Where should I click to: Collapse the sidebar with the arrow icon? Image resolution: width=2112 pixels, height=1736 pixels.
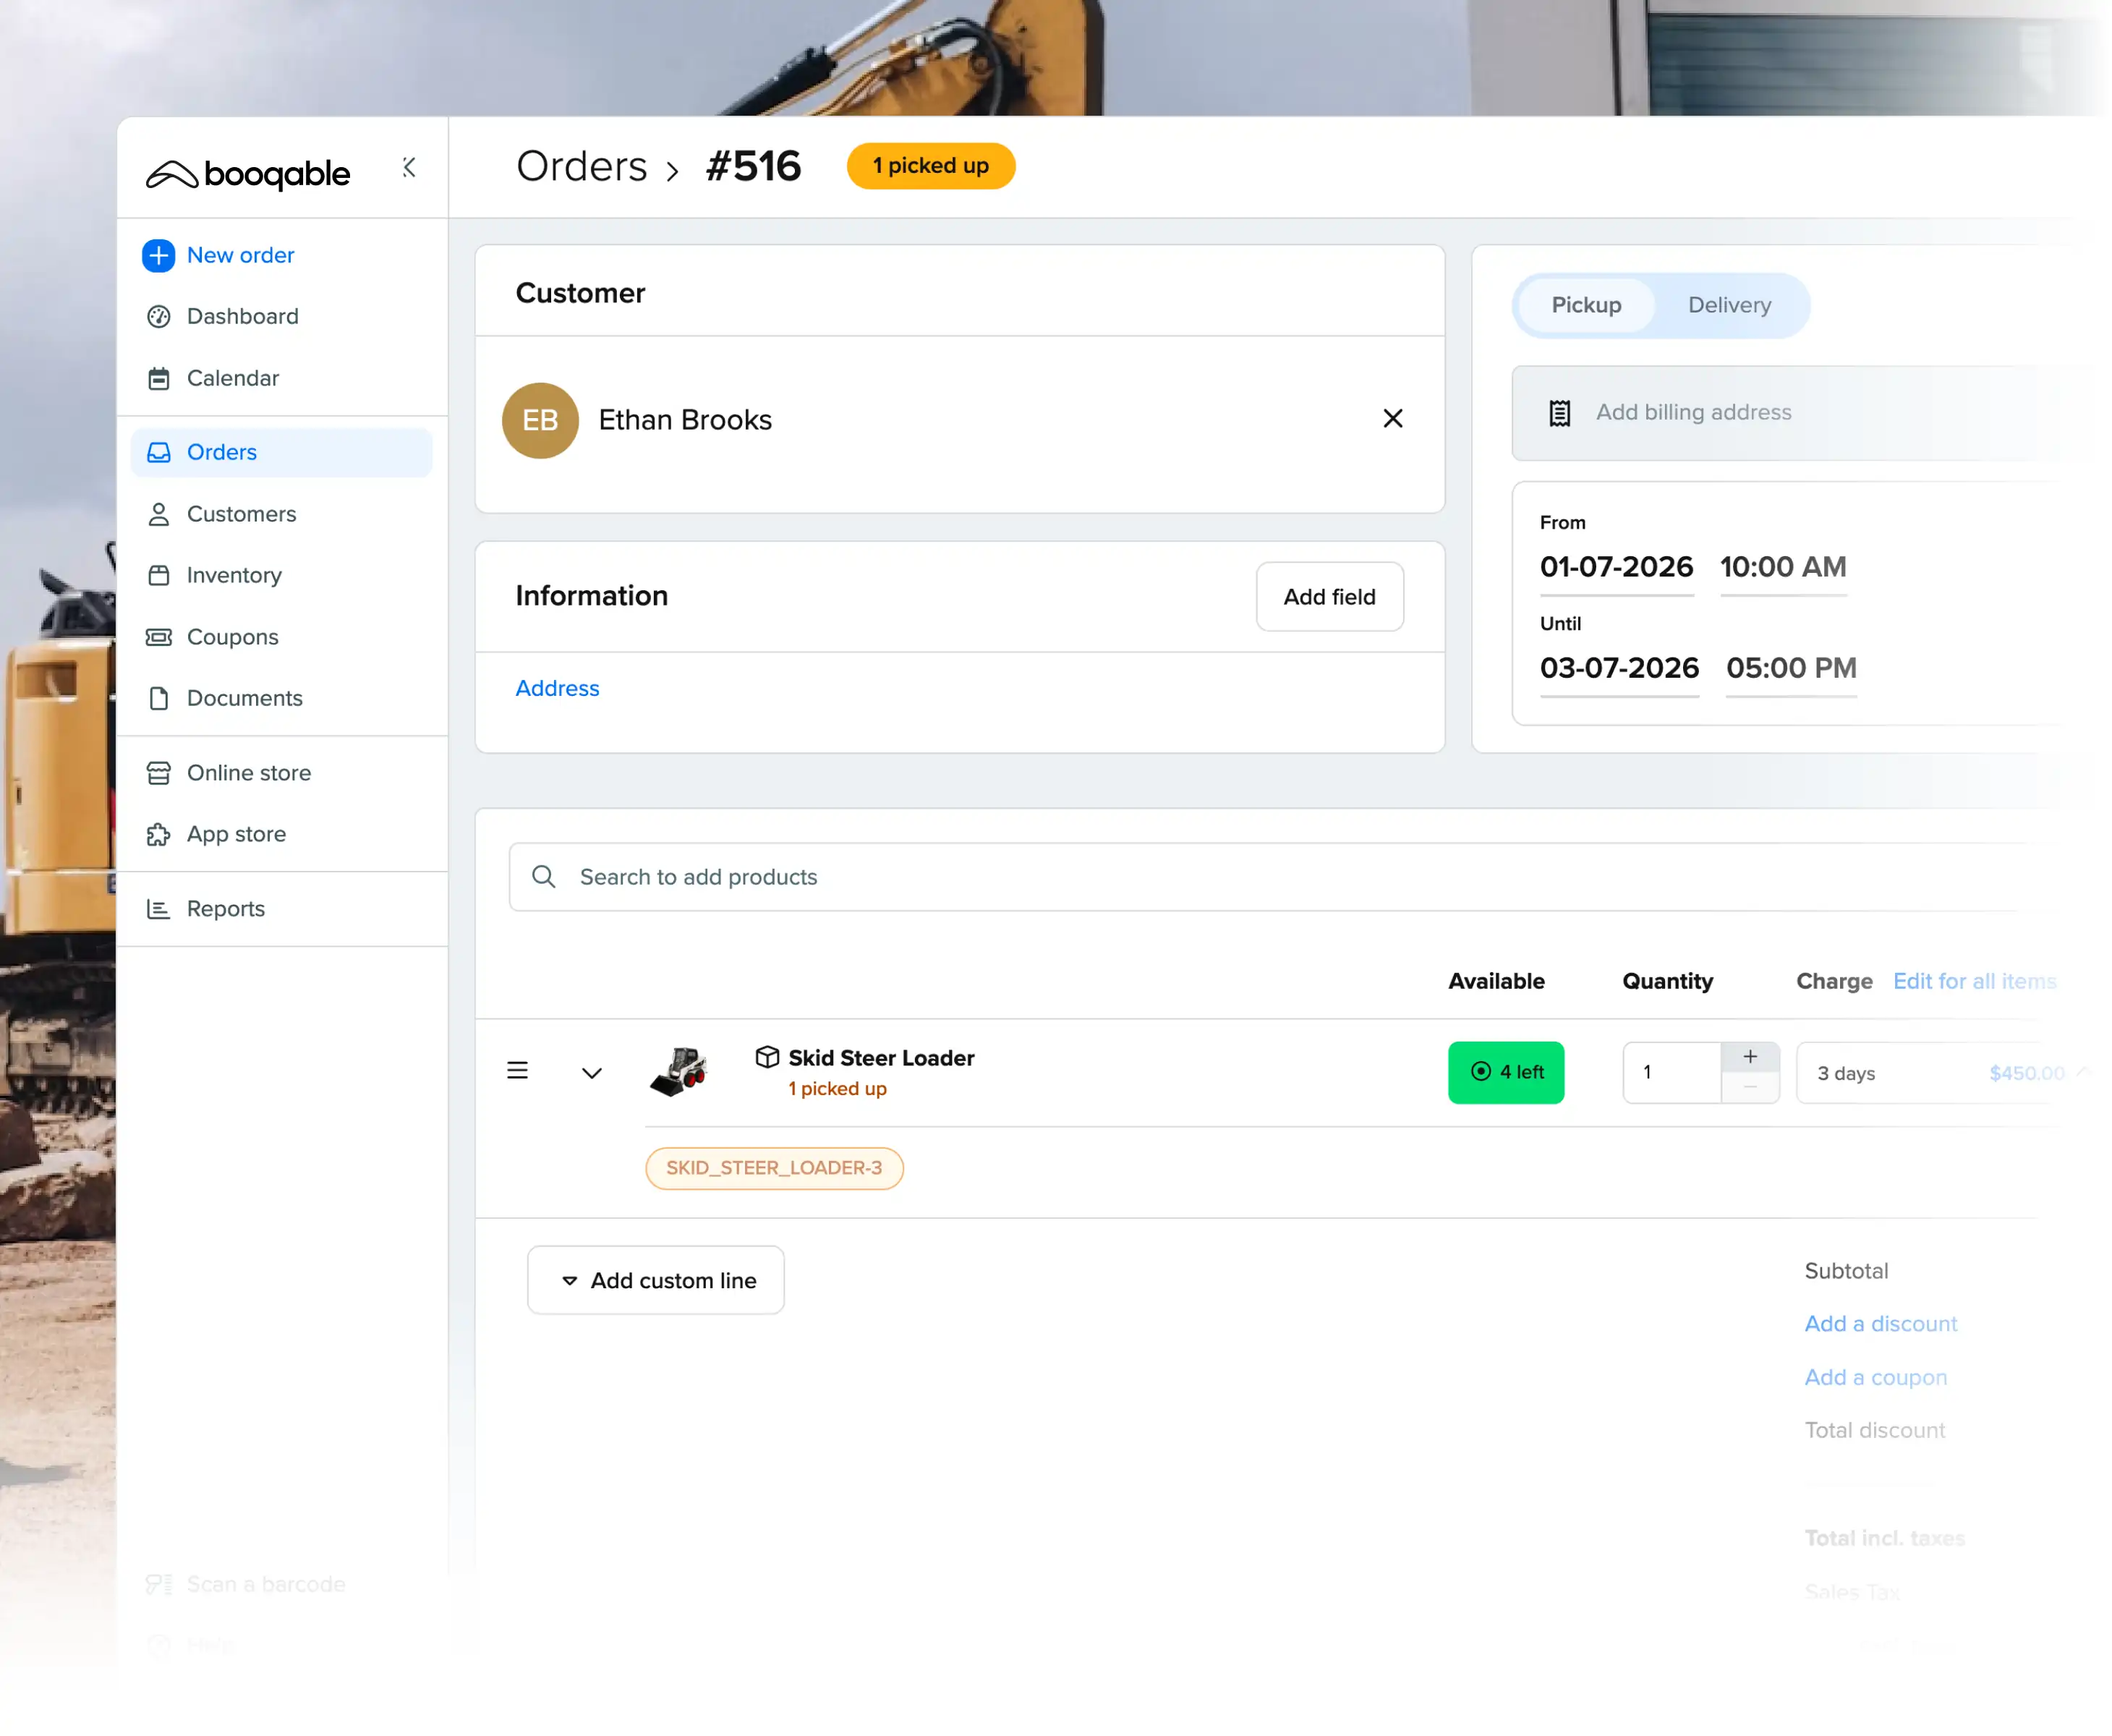click(x=409, y=167)
